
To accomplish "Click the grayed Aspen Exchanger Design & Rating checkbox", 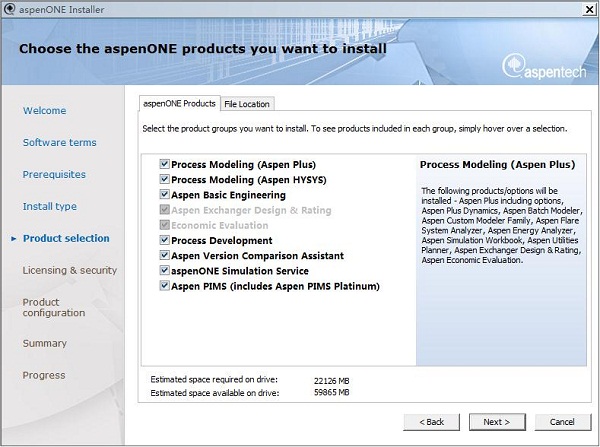I will pyautogui.click(x=164, y=210).
